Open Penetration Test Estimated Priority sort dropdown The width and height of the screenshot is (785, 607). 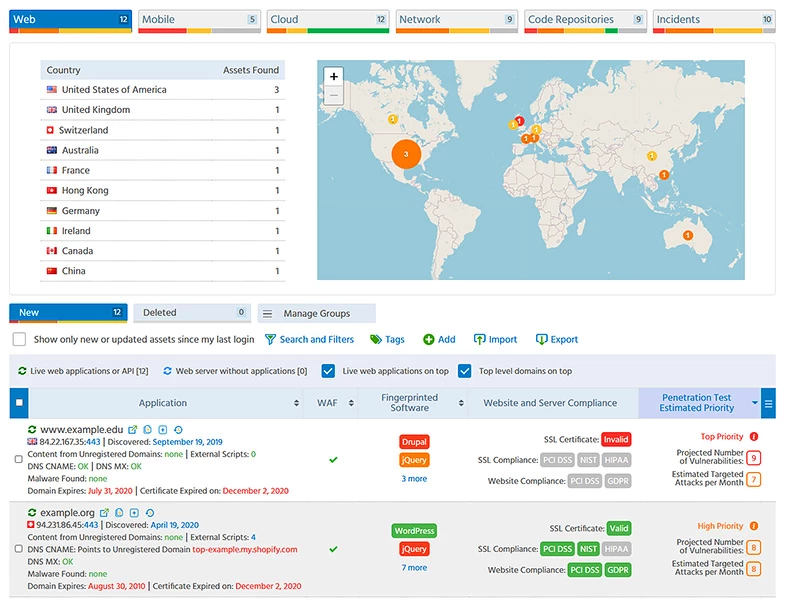754,404
